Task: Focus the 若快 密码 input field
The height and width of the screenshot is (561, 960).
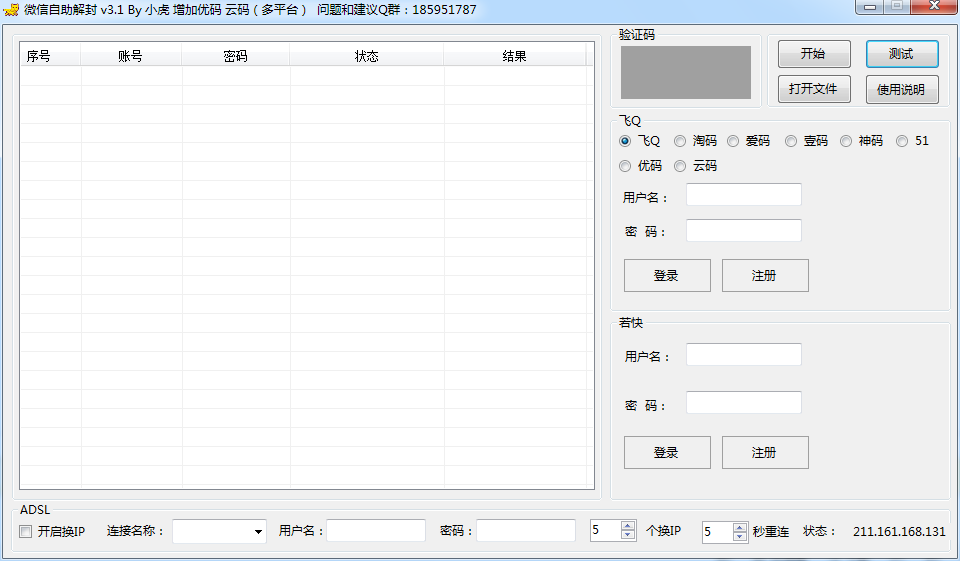Action: click(x=743, y=402)
